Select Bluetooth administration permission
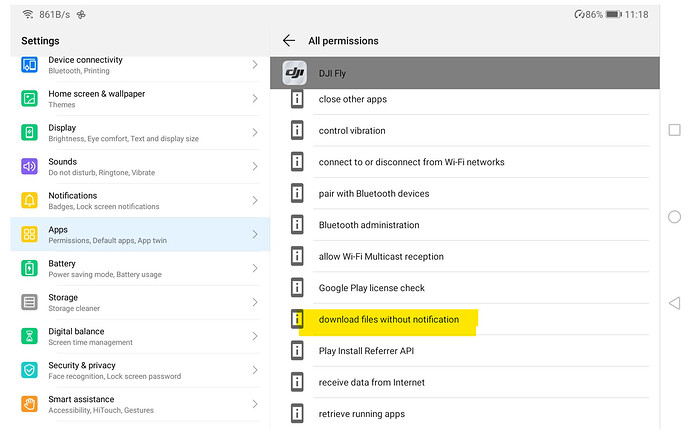Screen dimensions: 690x444 point(465,225)
